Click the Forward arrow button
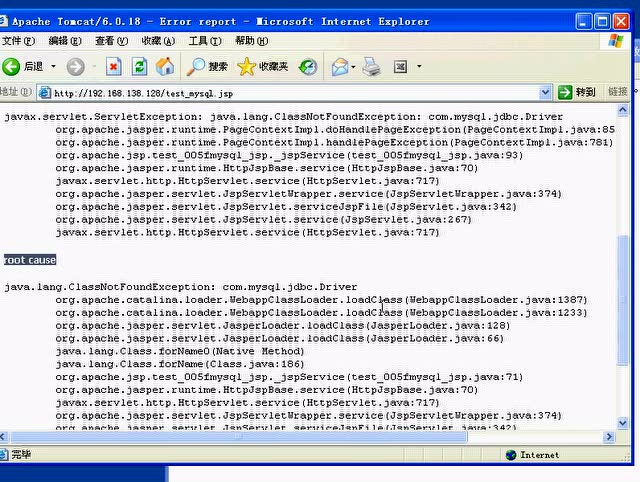 [x=76, y=67]
